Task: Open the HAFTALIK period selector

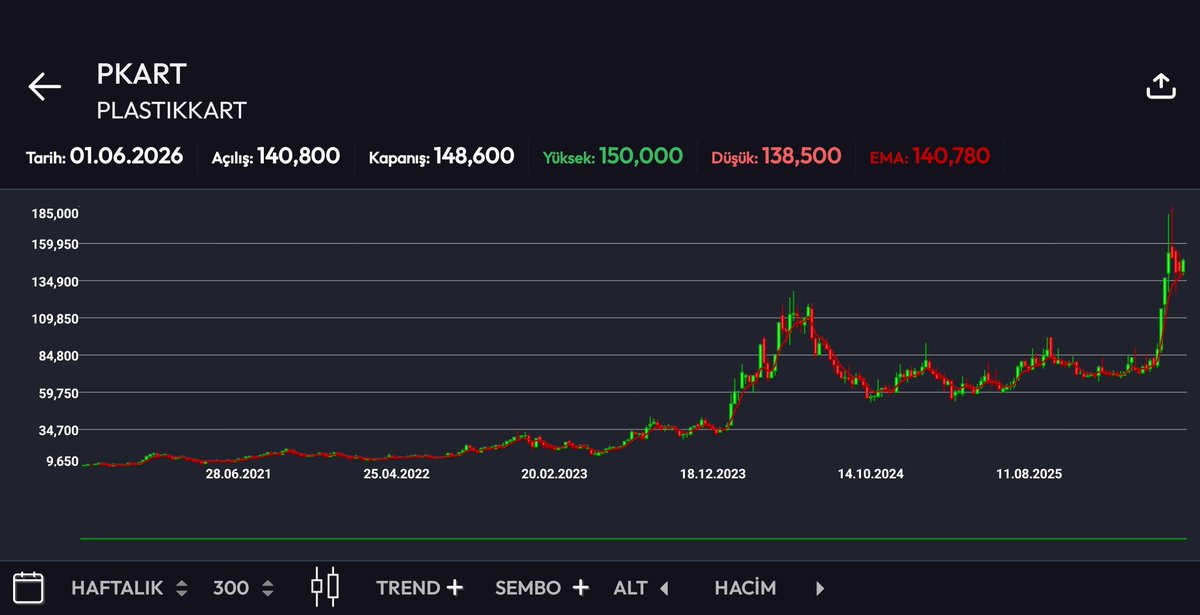Action: pyautogui.click(x=129, y=588)
